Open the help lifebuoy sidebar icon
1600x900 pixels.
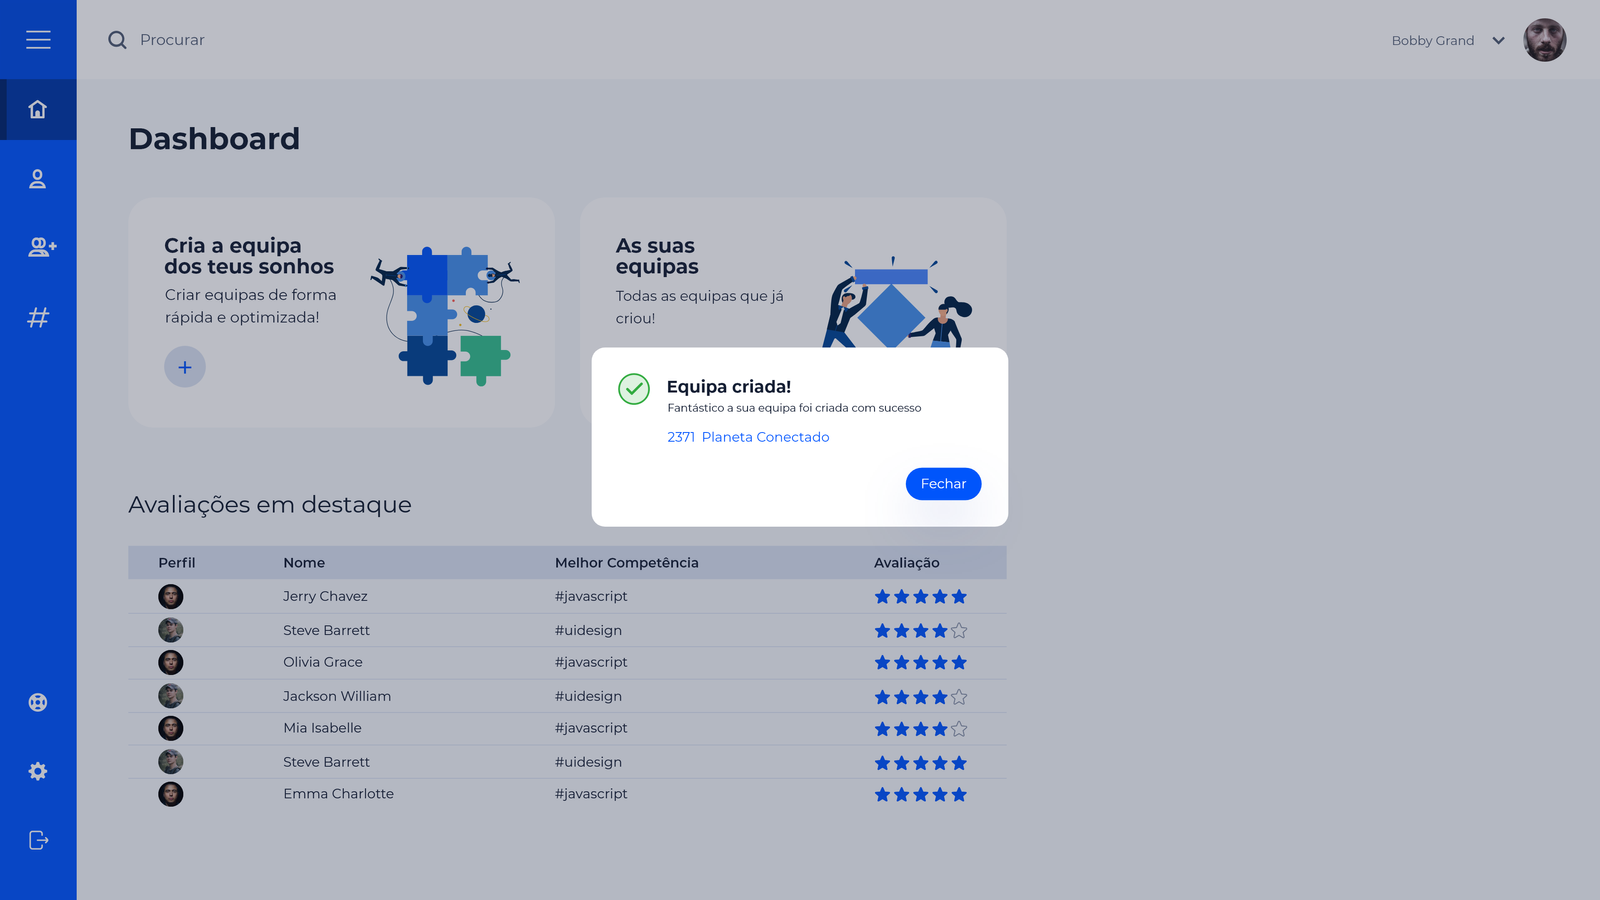pos(38,702)
